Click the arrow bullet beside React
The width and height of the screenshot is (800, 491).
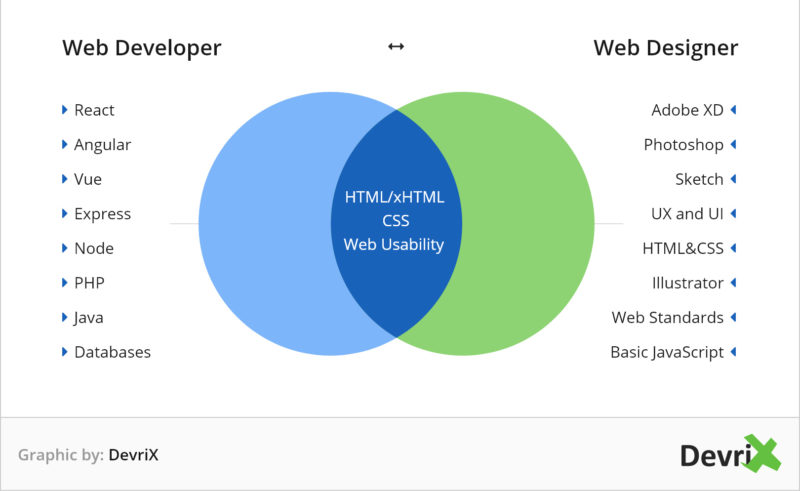coord(65,110)
